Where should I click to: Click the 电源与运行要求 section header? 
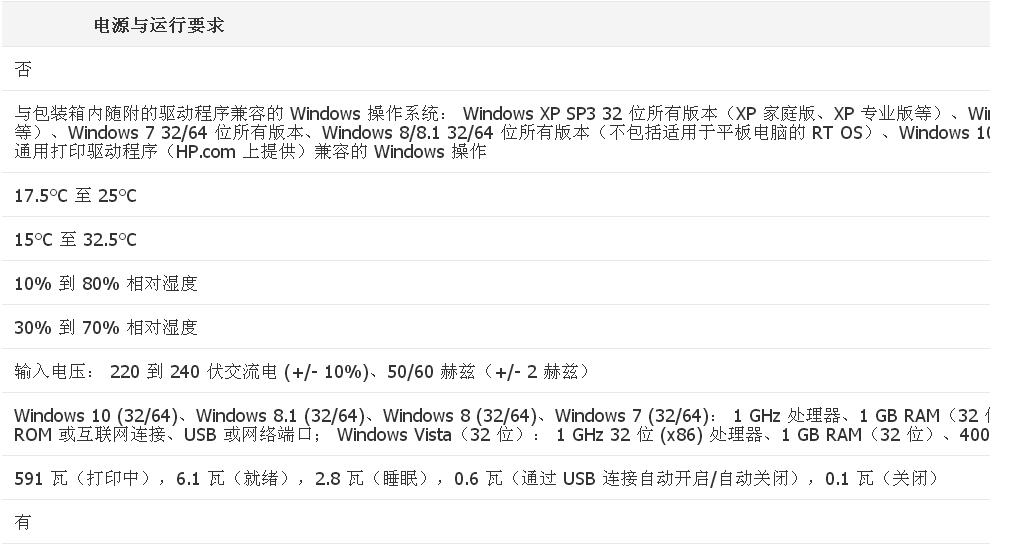click(159, 26)
